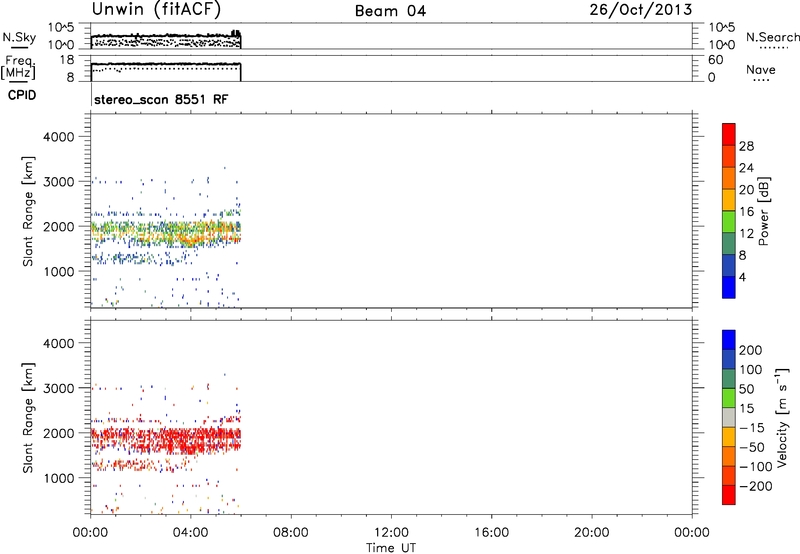Select the "200" label on the Velocity colorbar
800x554 pixels.
point(751,350)
